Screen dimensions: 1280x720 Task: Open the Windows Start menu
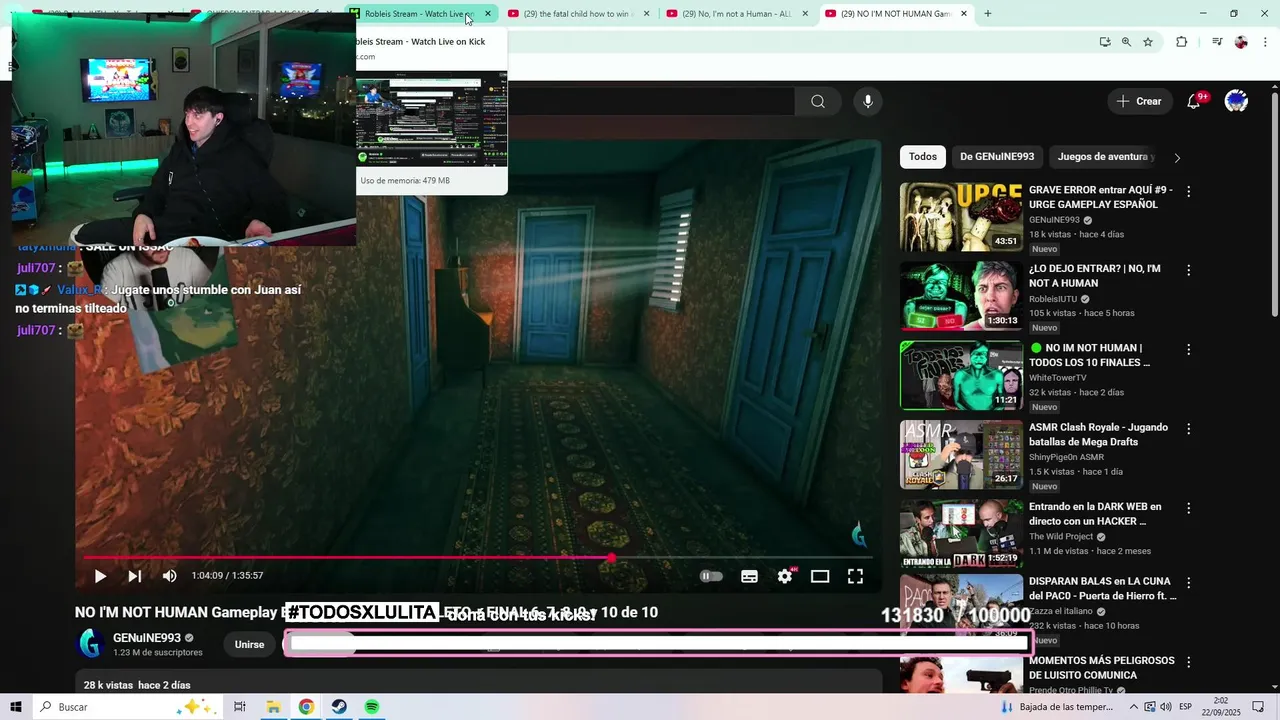tap(16, 707)
